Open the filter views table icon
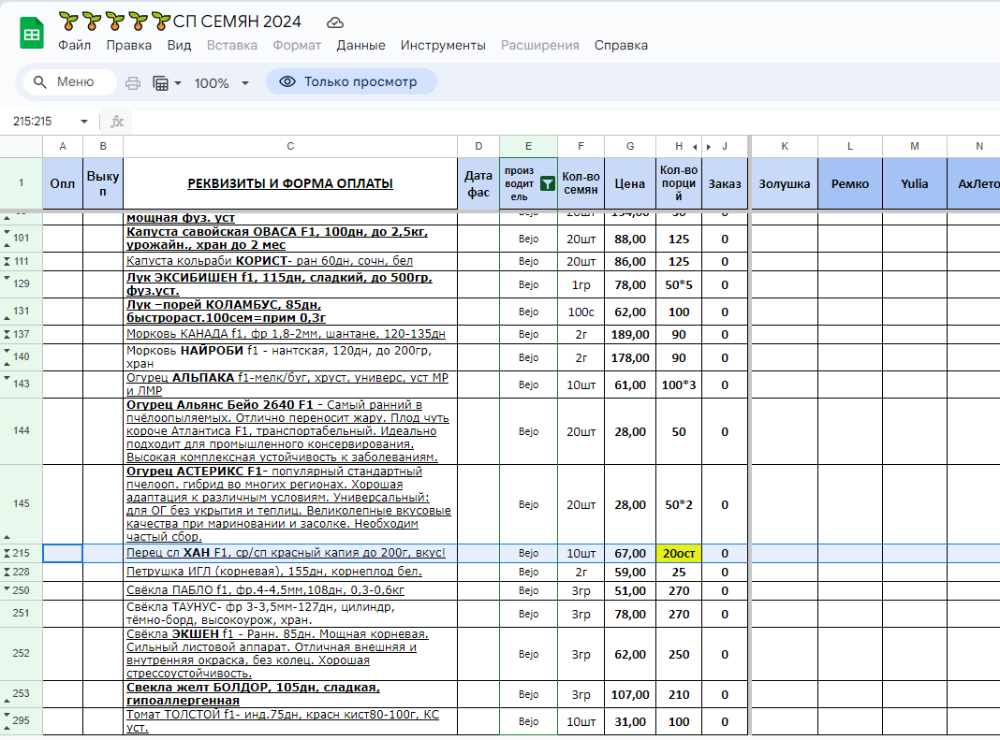1000x740 pixels. tap(161, 83)
